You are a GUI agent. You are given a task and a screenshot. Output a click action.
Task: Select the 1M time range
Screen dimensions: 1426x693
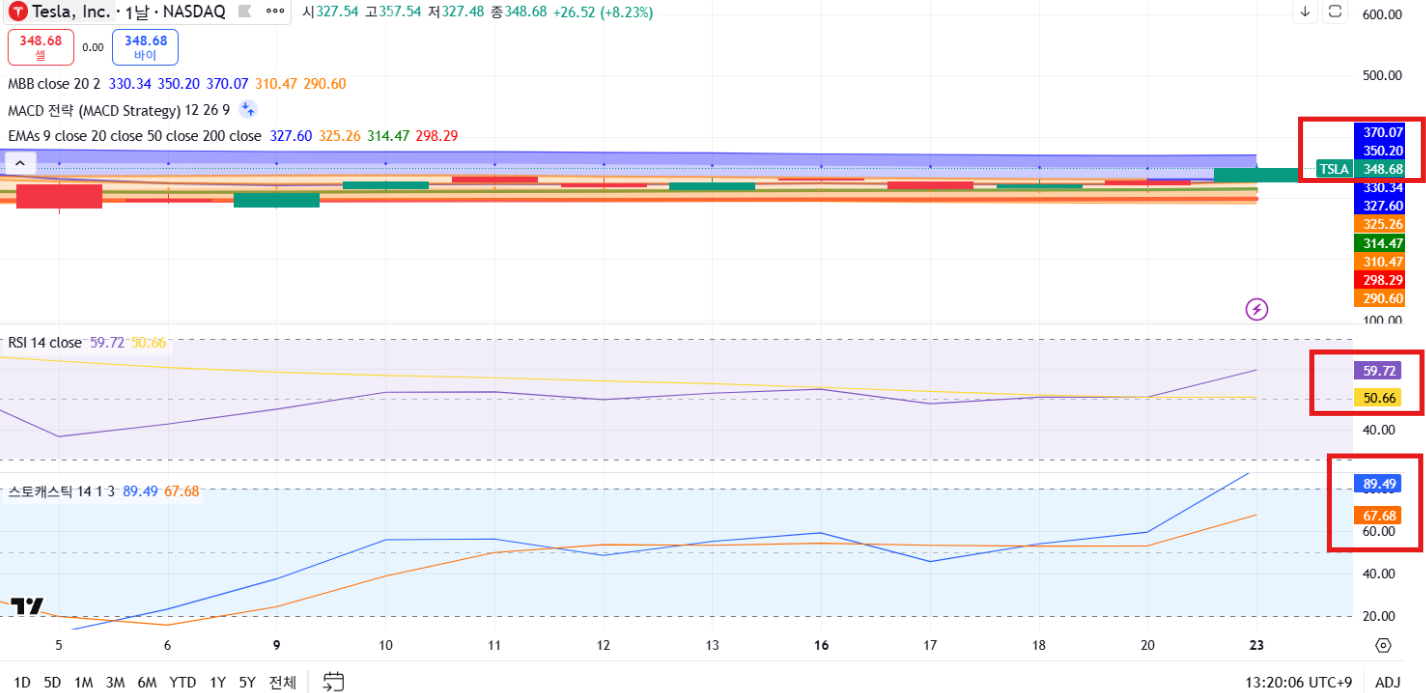click(84, 682)
